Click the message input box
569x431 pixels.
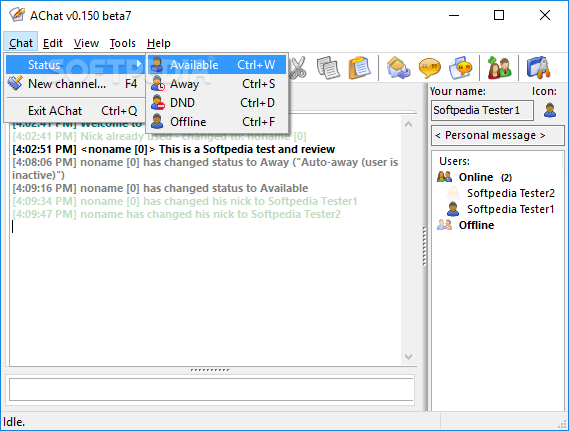(x=211, y=389)
